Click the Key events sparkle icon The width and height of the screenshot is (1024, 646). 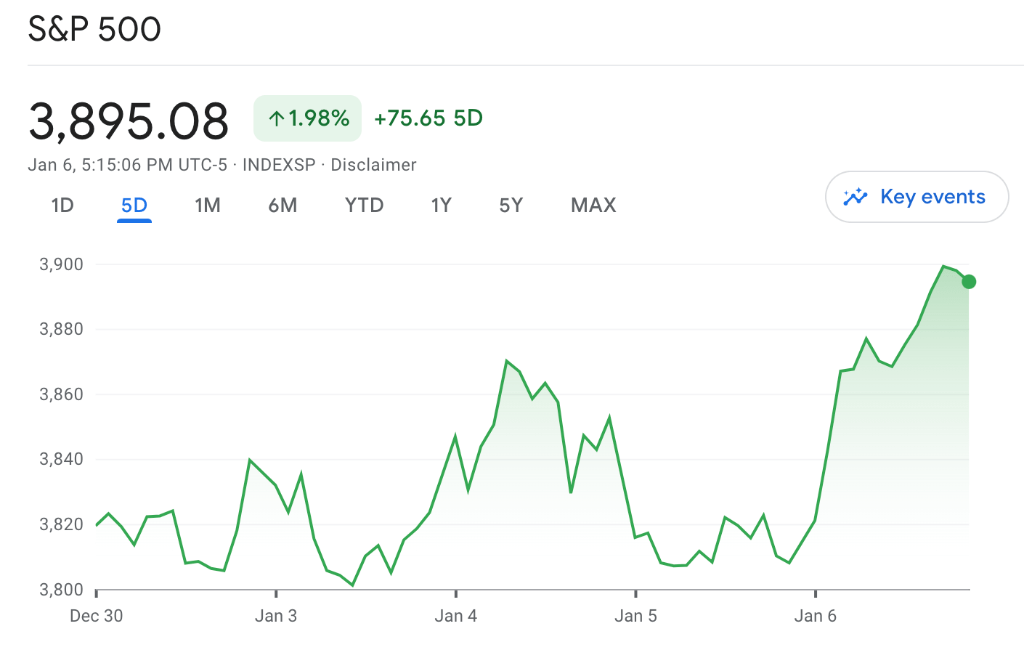(x=855, y=197)
